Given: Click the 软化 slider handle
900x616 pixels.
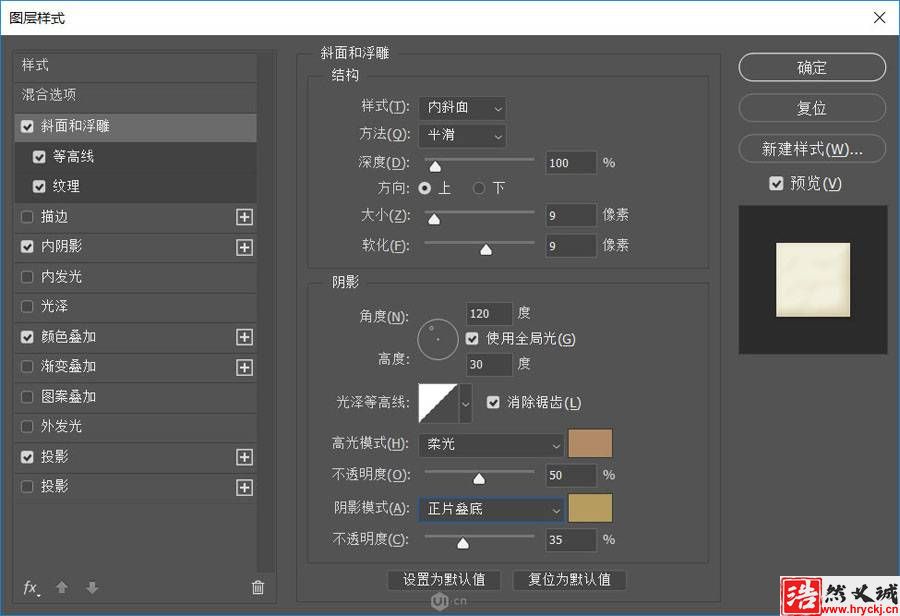Looking at the screenshot, I should coord(486,250).
